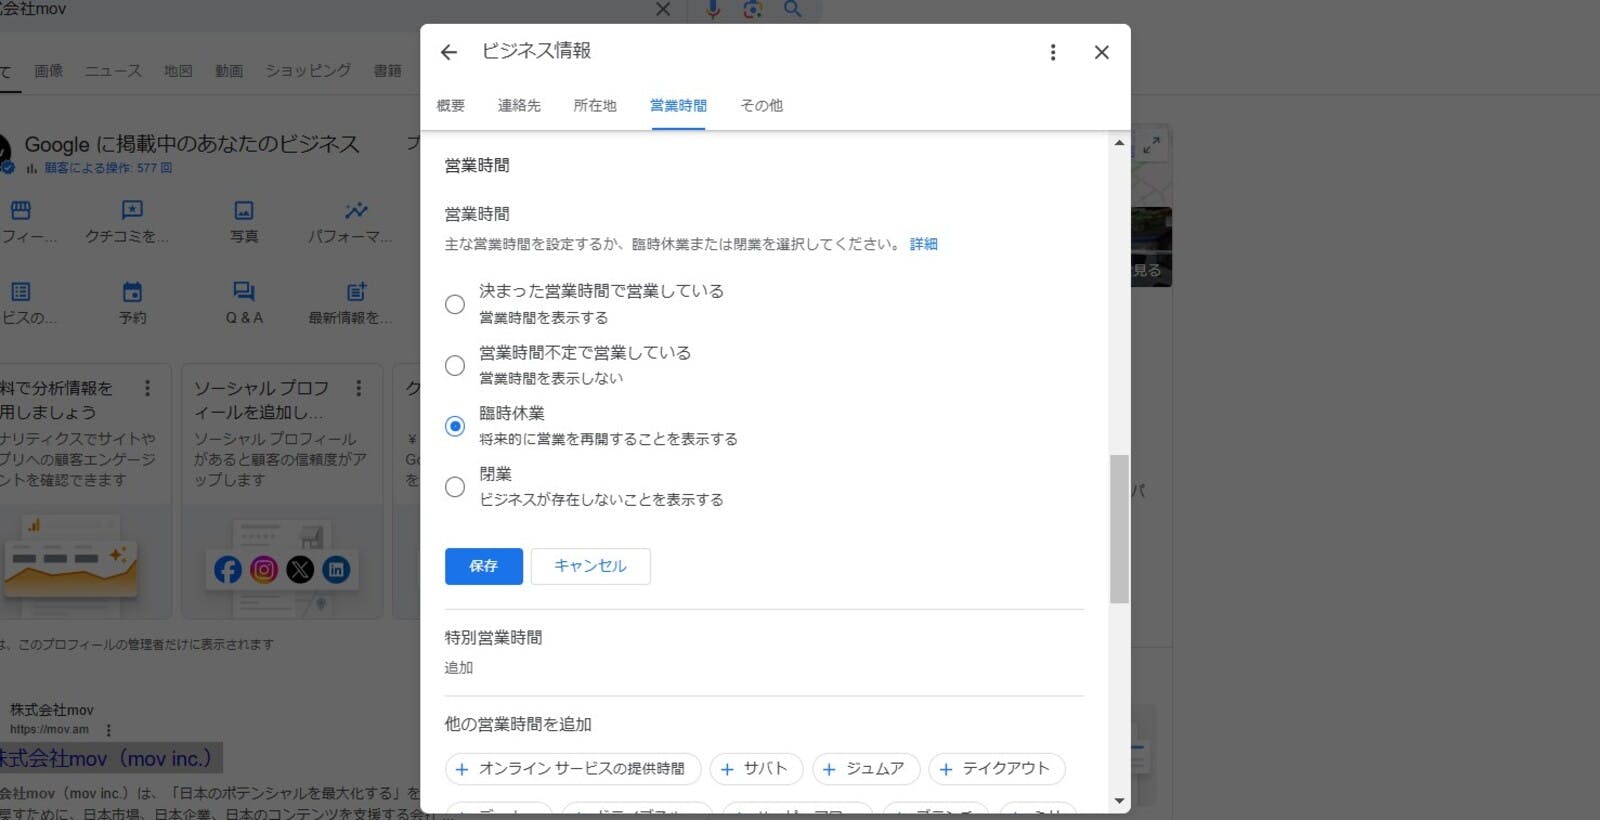
Task: Select 決まった営業時間で営業している radio option
Action: click(x=455, y=304)
